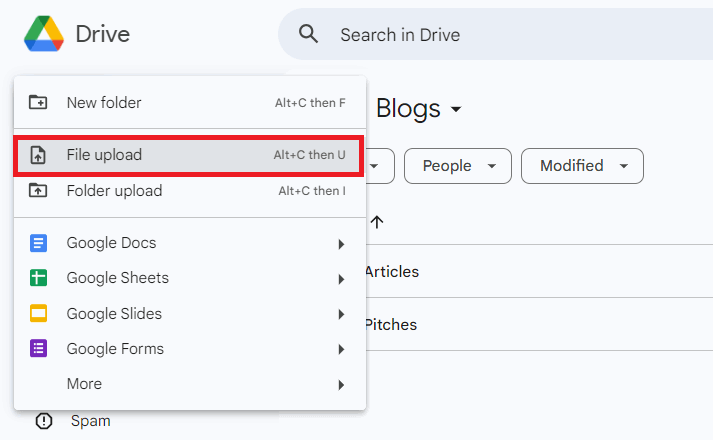The width and height of the screenshot is (713, 440).
Task: Expand the Google Slides submenu arrow
Action: (341, 314)
